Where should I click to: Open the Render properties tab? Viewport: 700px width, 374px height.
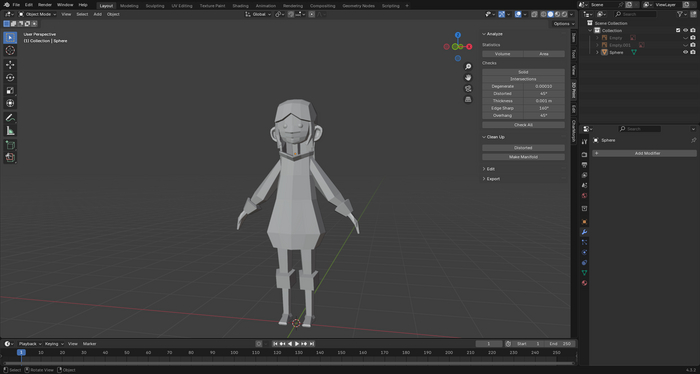coord(584,154)
